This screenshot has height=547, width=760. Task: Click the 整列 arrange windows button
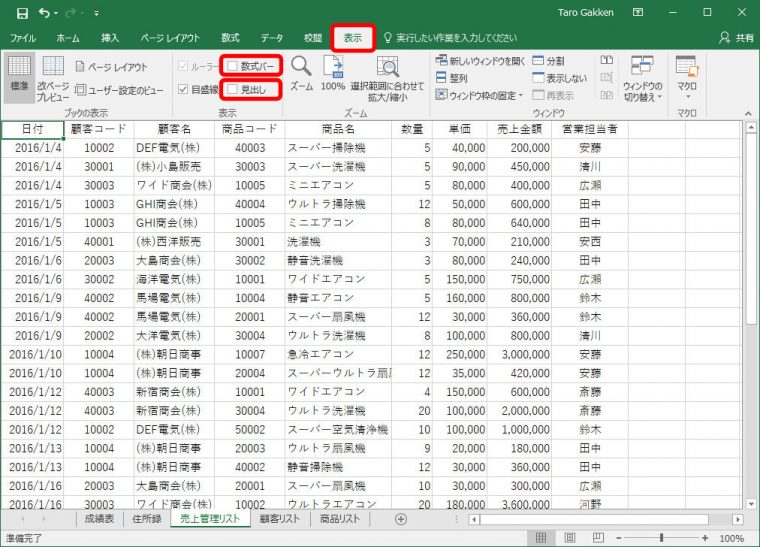(451, 78)
